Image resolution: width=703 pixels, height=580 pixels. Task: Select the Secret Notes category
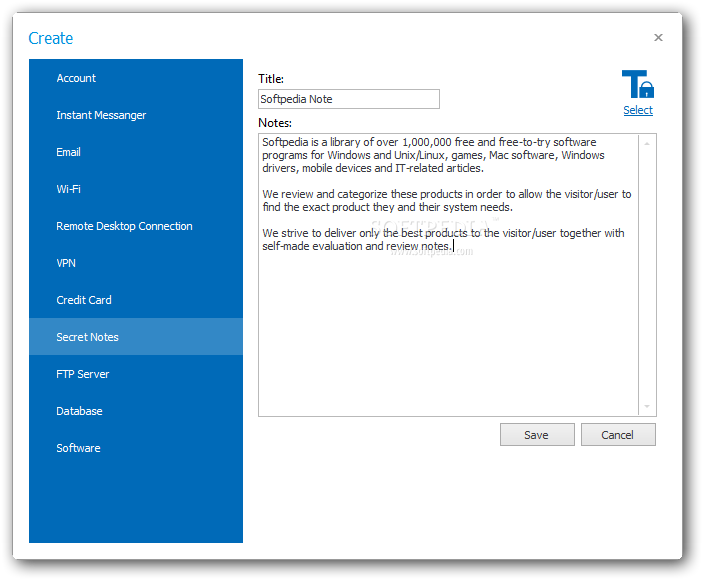(x=136, y=337)
